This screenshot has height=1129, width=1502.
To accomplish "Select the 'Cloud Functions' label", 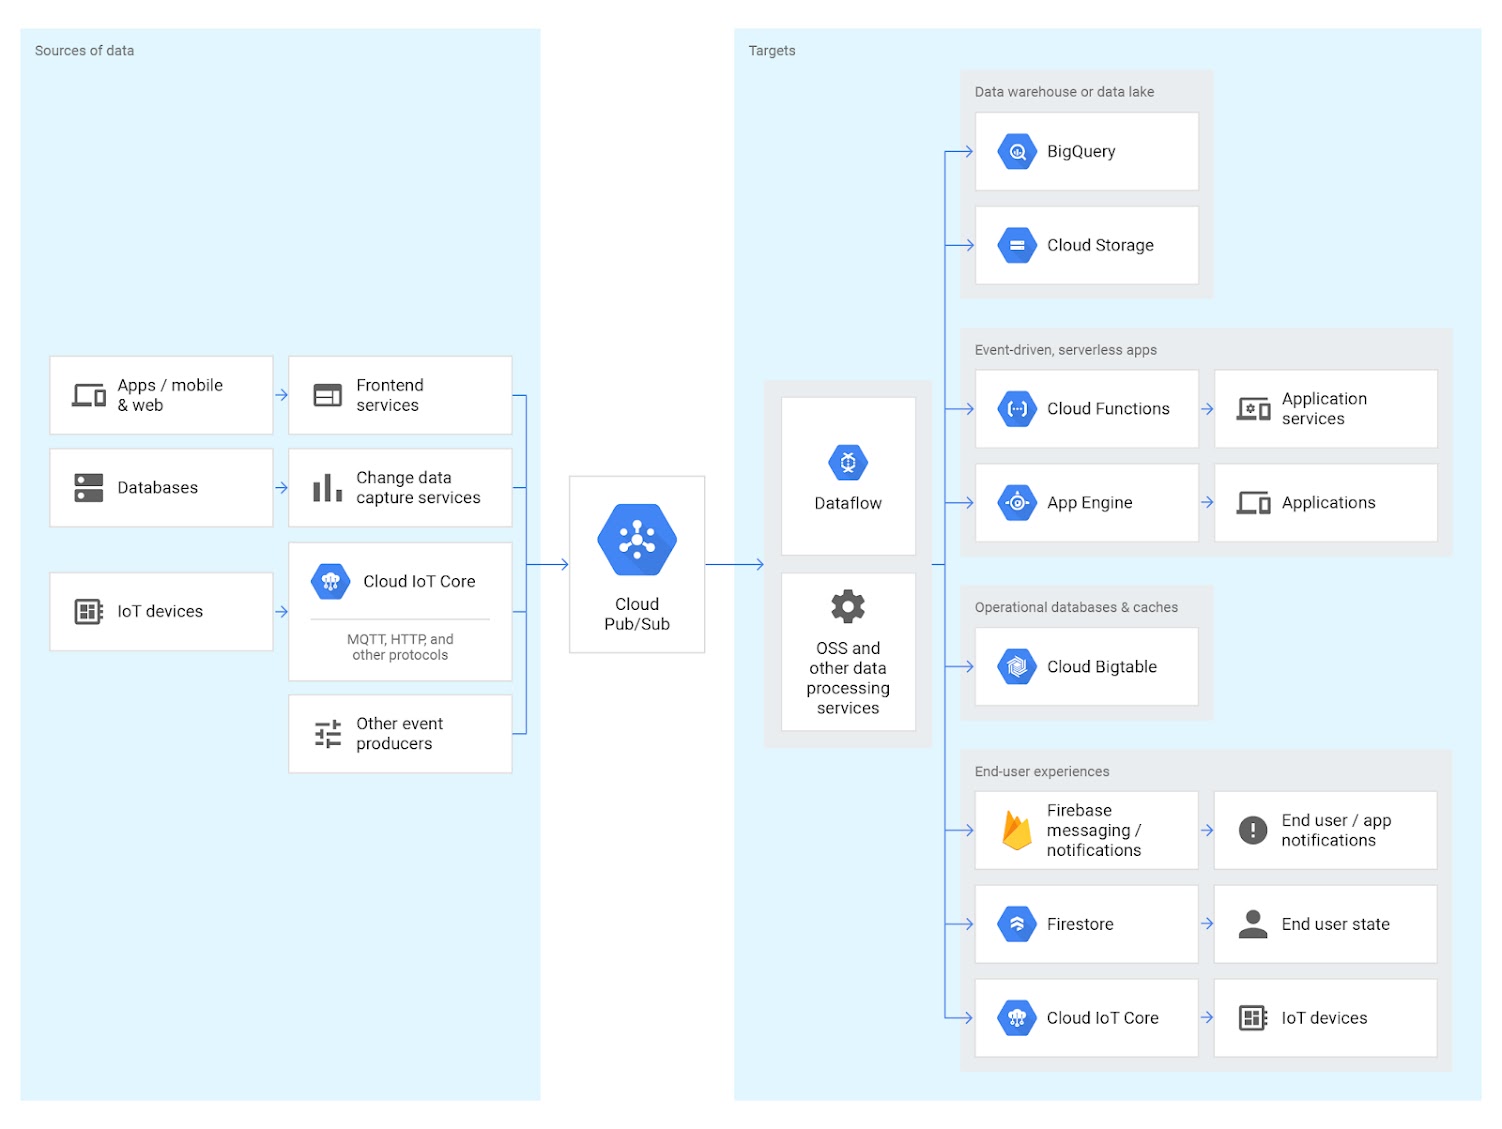I will coord(1108,409).
